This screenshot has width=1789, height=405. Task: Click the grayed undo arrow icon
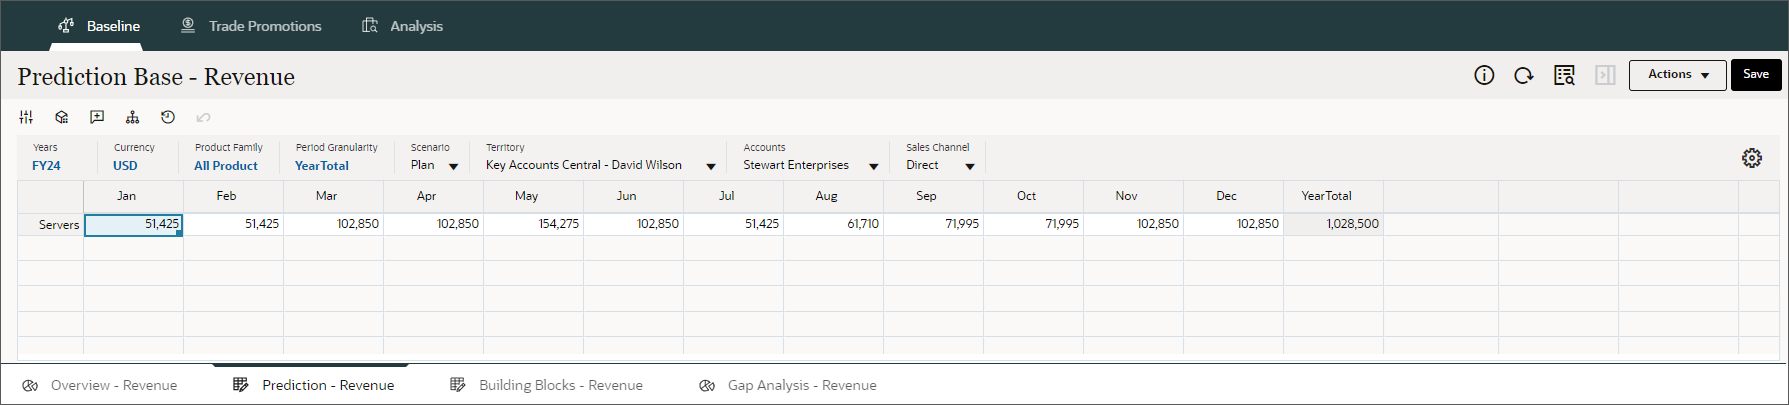(x=203, y=117)
